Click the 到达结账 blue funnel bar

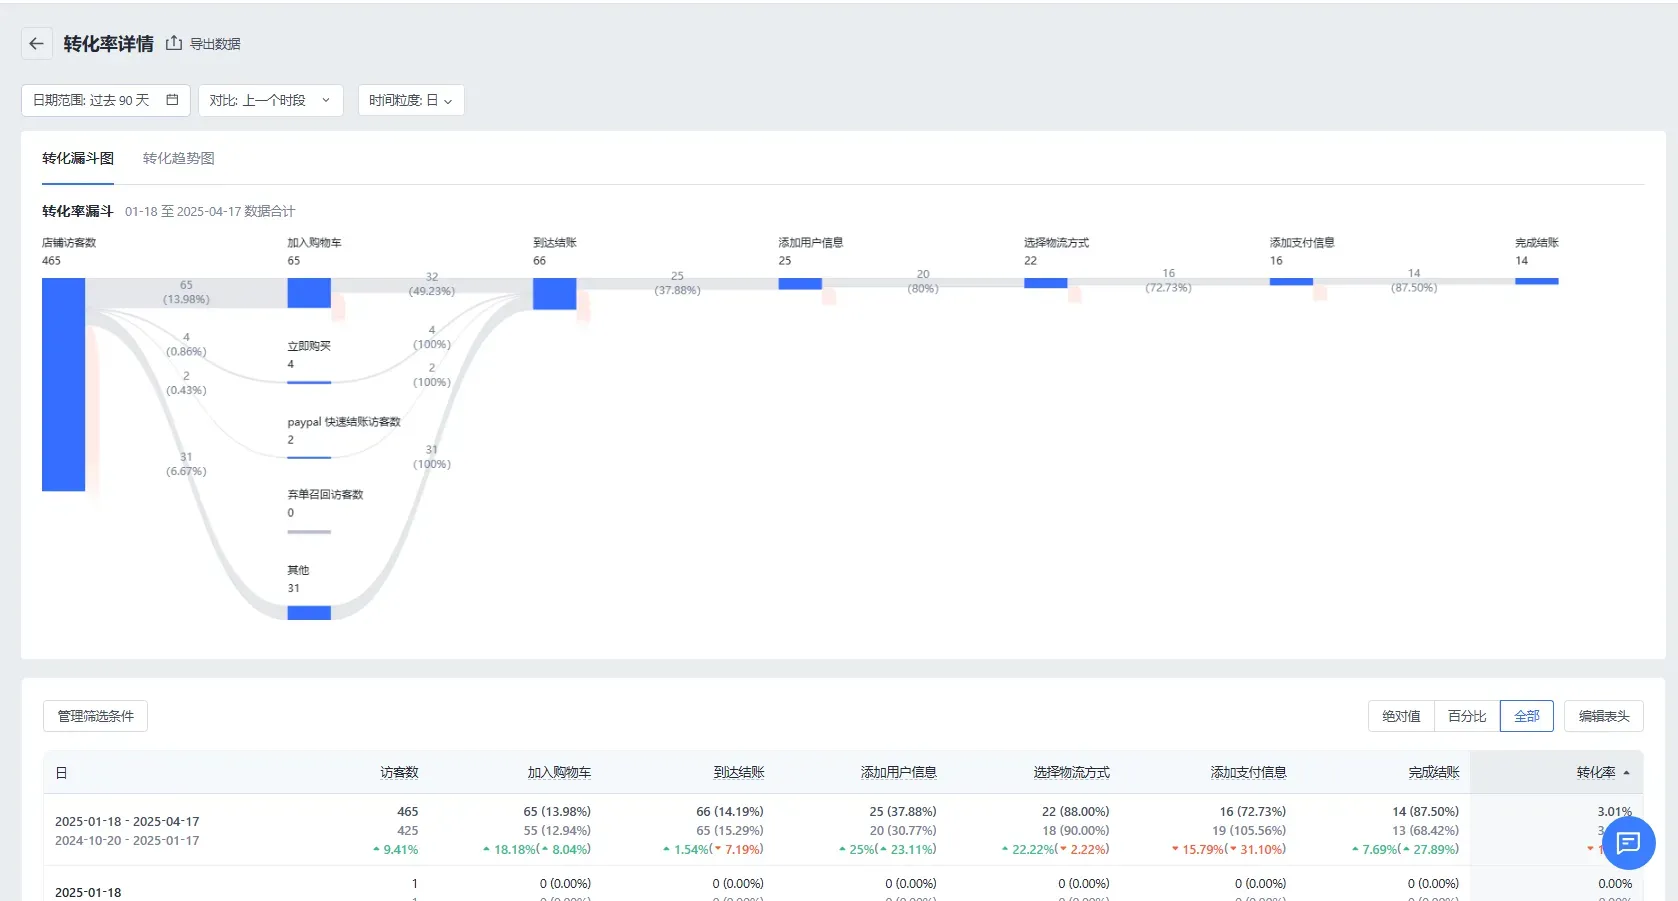(554, 294)
